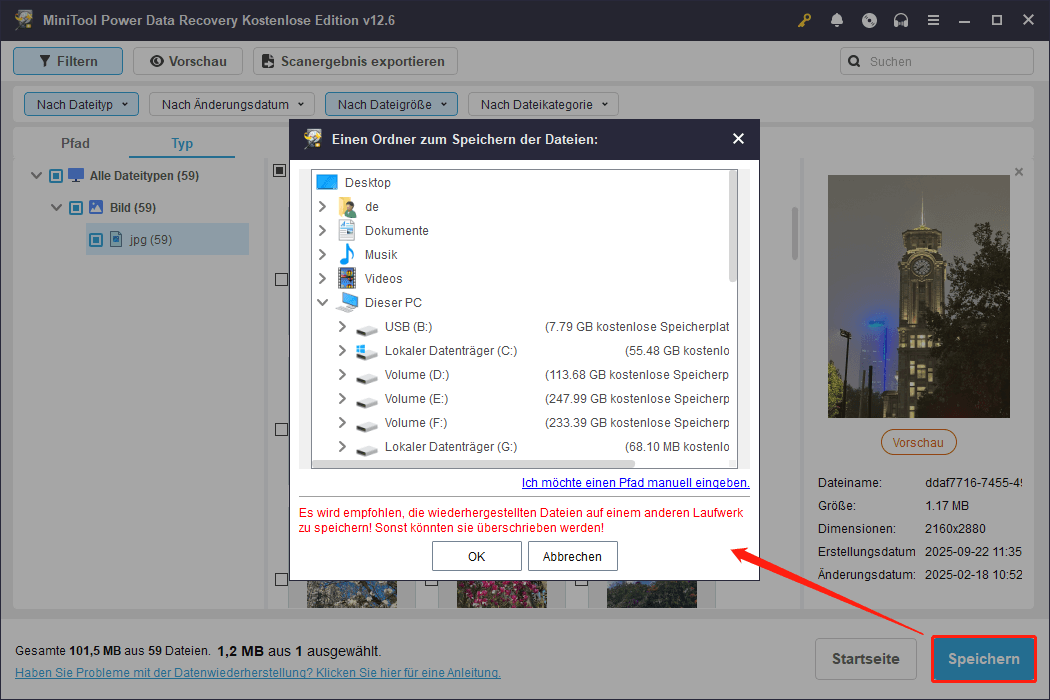The height and width of the screenshot is (700, 1050).
Task: Open 'Ich möchte einen Pfad manuell eingeben' link
Action: 635,482
